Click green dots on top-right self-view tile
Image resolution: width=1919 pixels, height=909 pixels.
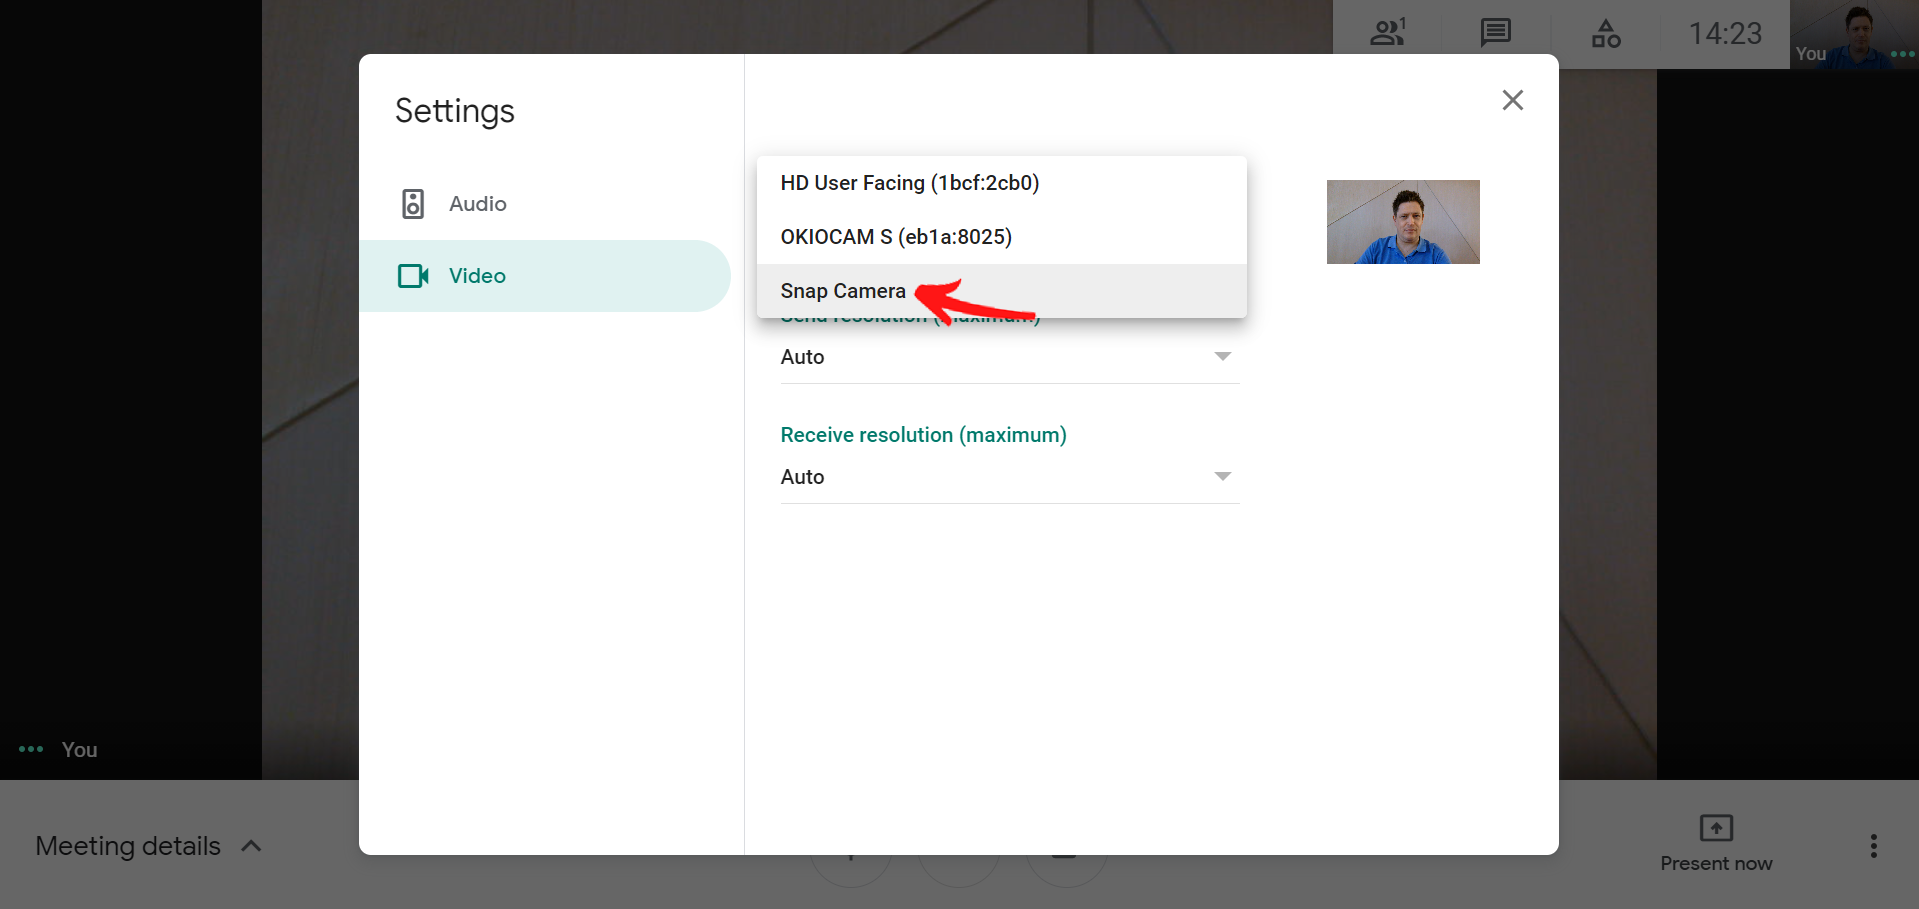click(x=1902, y=54)
